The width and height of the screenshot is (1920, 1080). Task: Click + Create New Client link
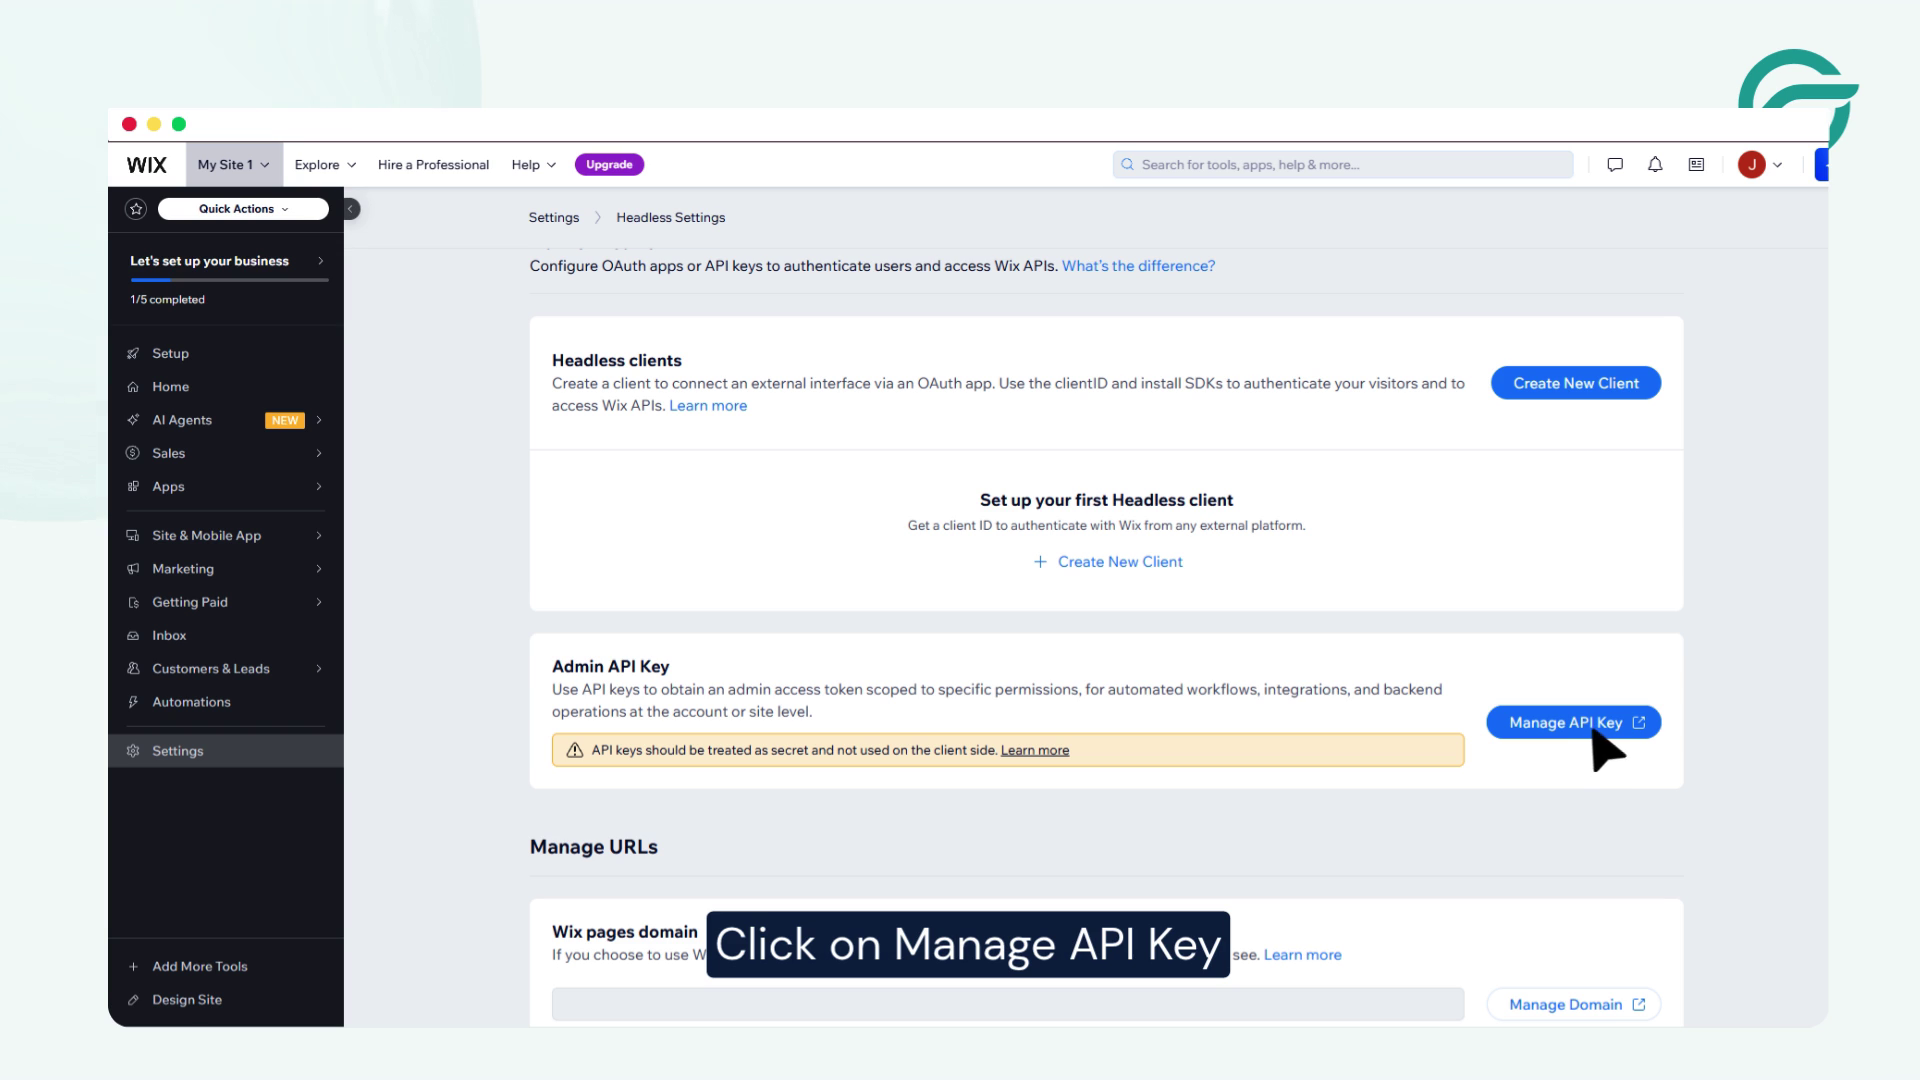pos(1107,562)
